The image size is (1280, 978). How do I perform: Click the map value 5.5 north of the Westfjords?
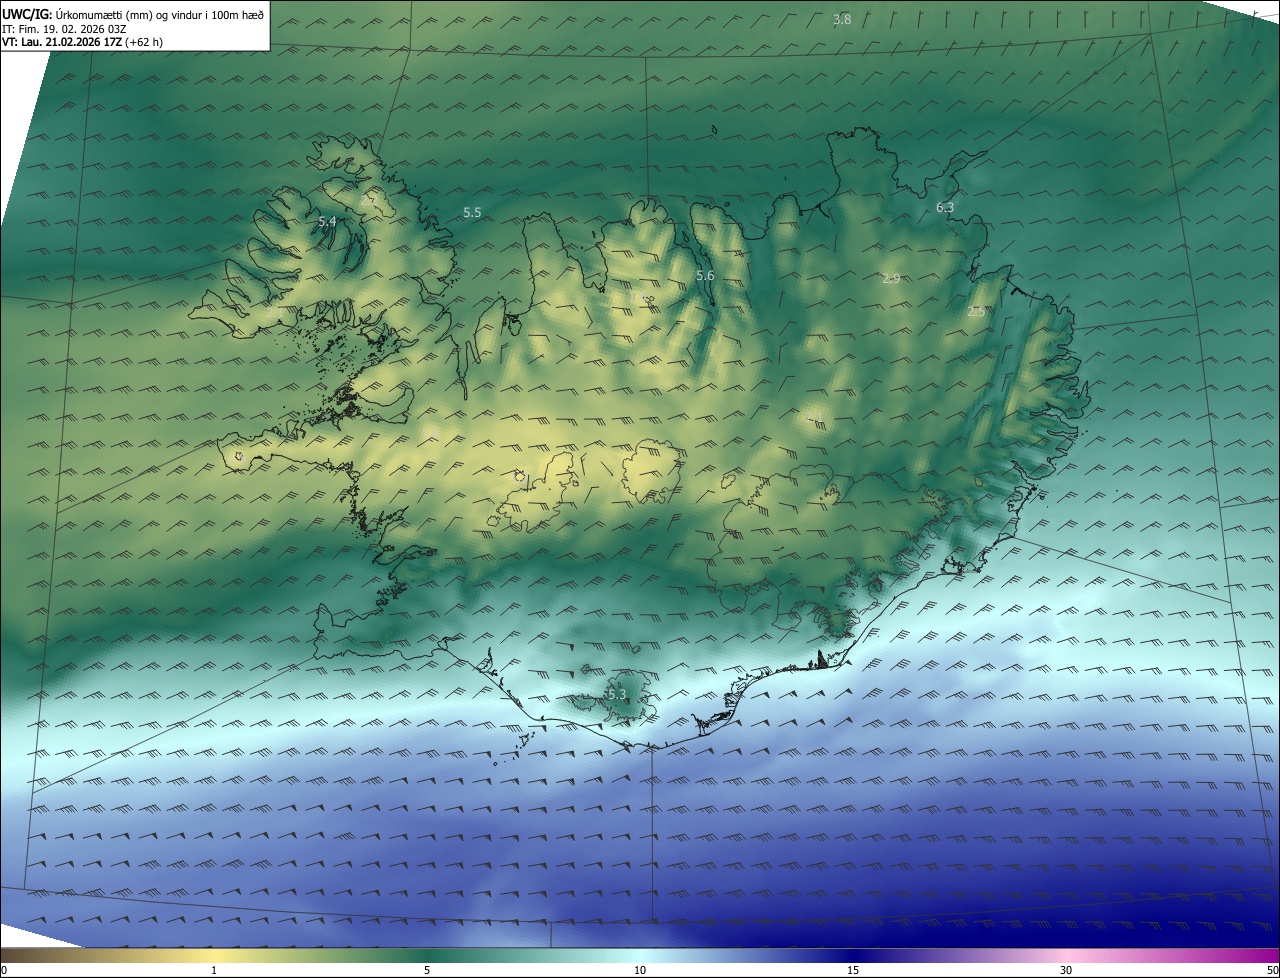tap(472, 212)
